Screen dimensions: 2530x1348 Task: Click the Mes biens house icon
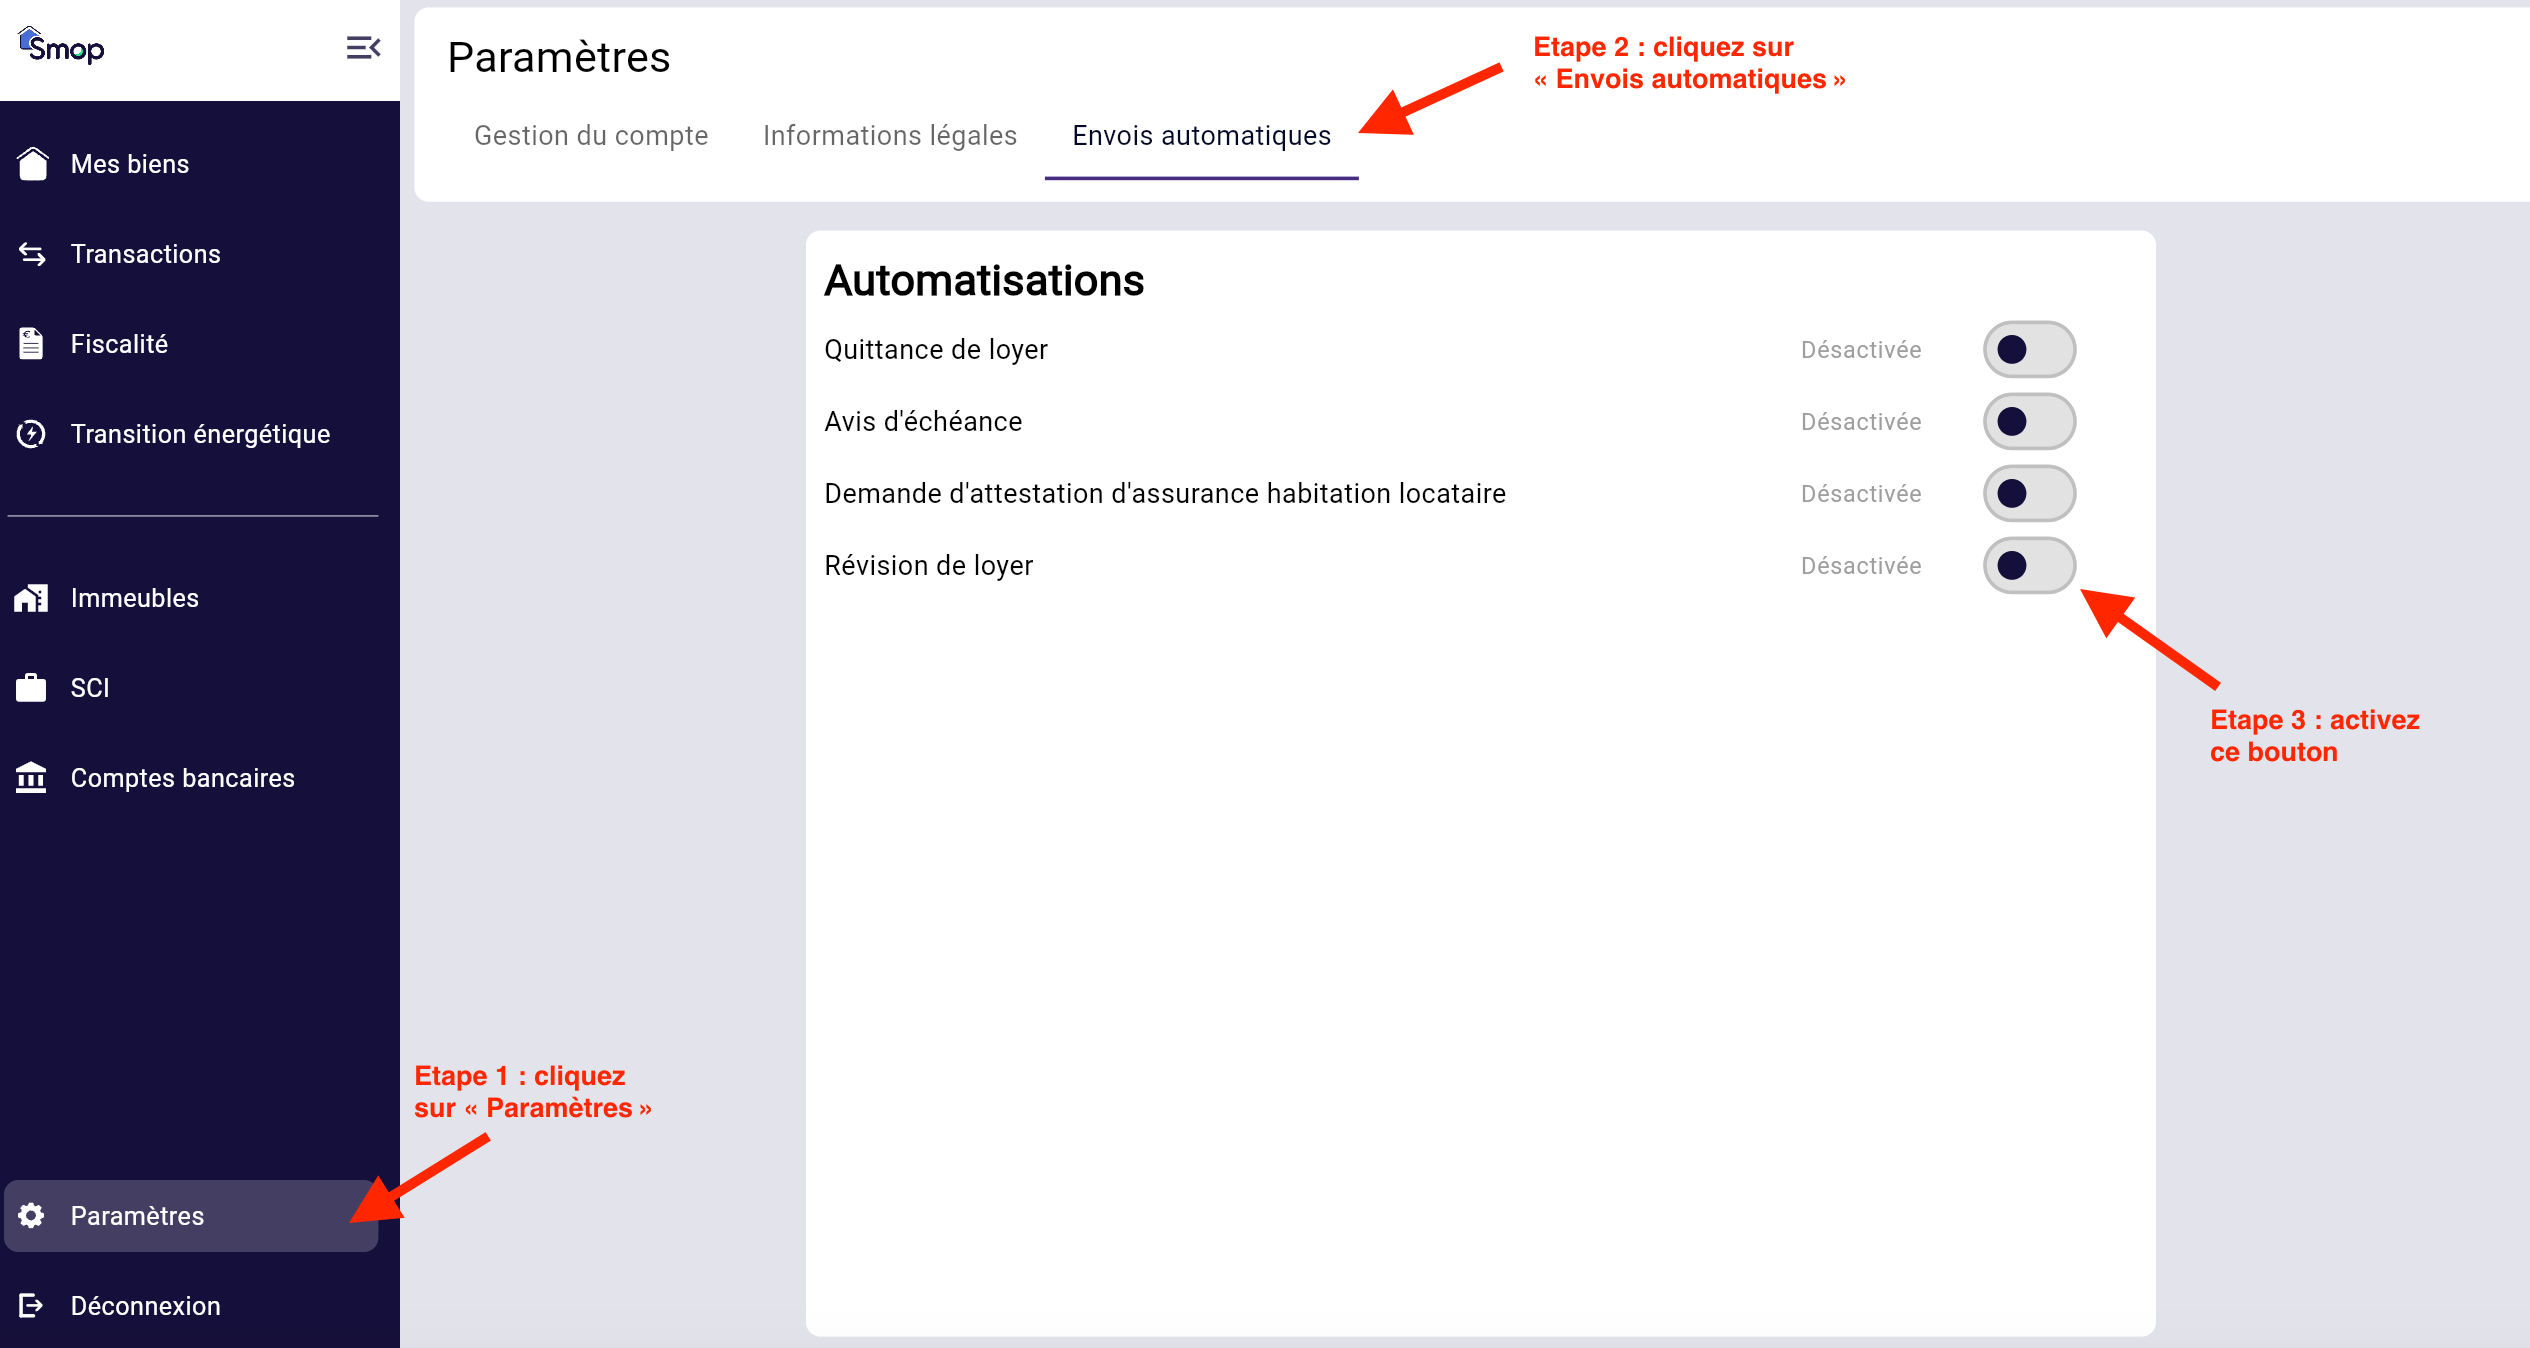pyautogui.click(x=32, y=164)
